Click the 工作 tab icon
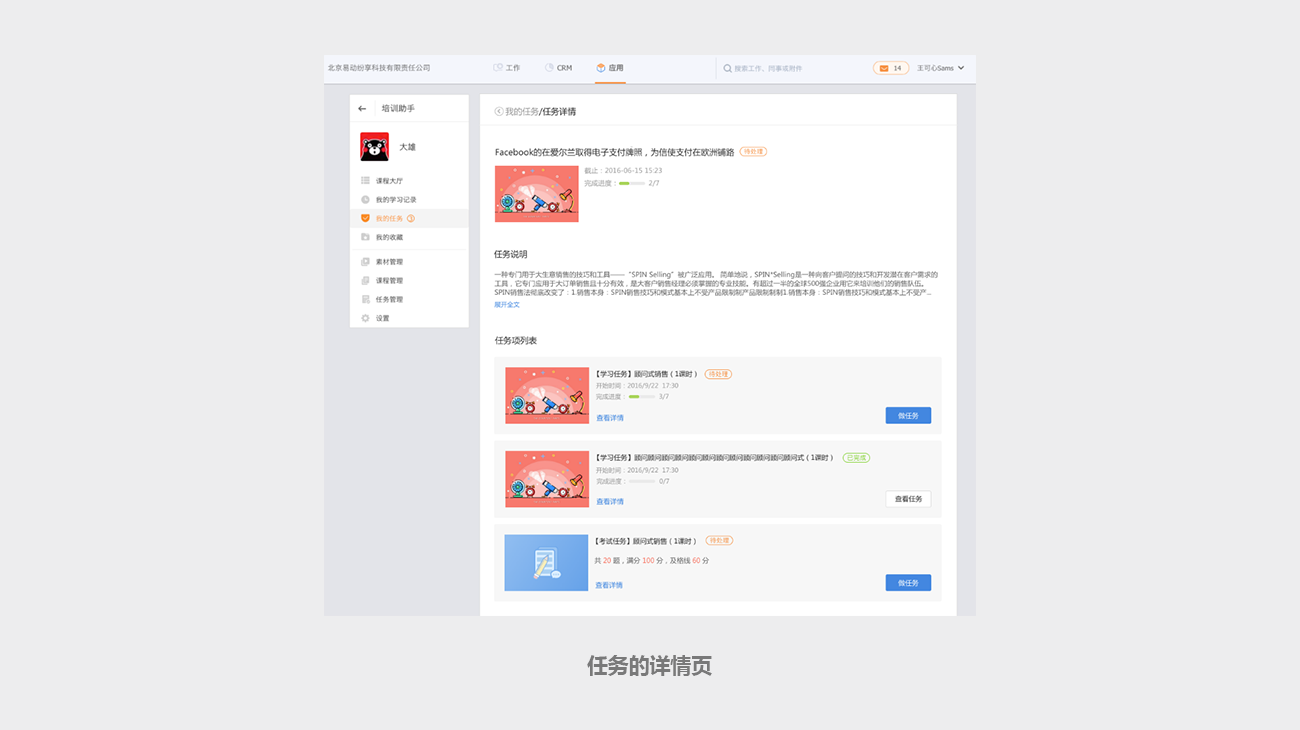This screenshot has width=1300, height=730. (x=498, y=68)
